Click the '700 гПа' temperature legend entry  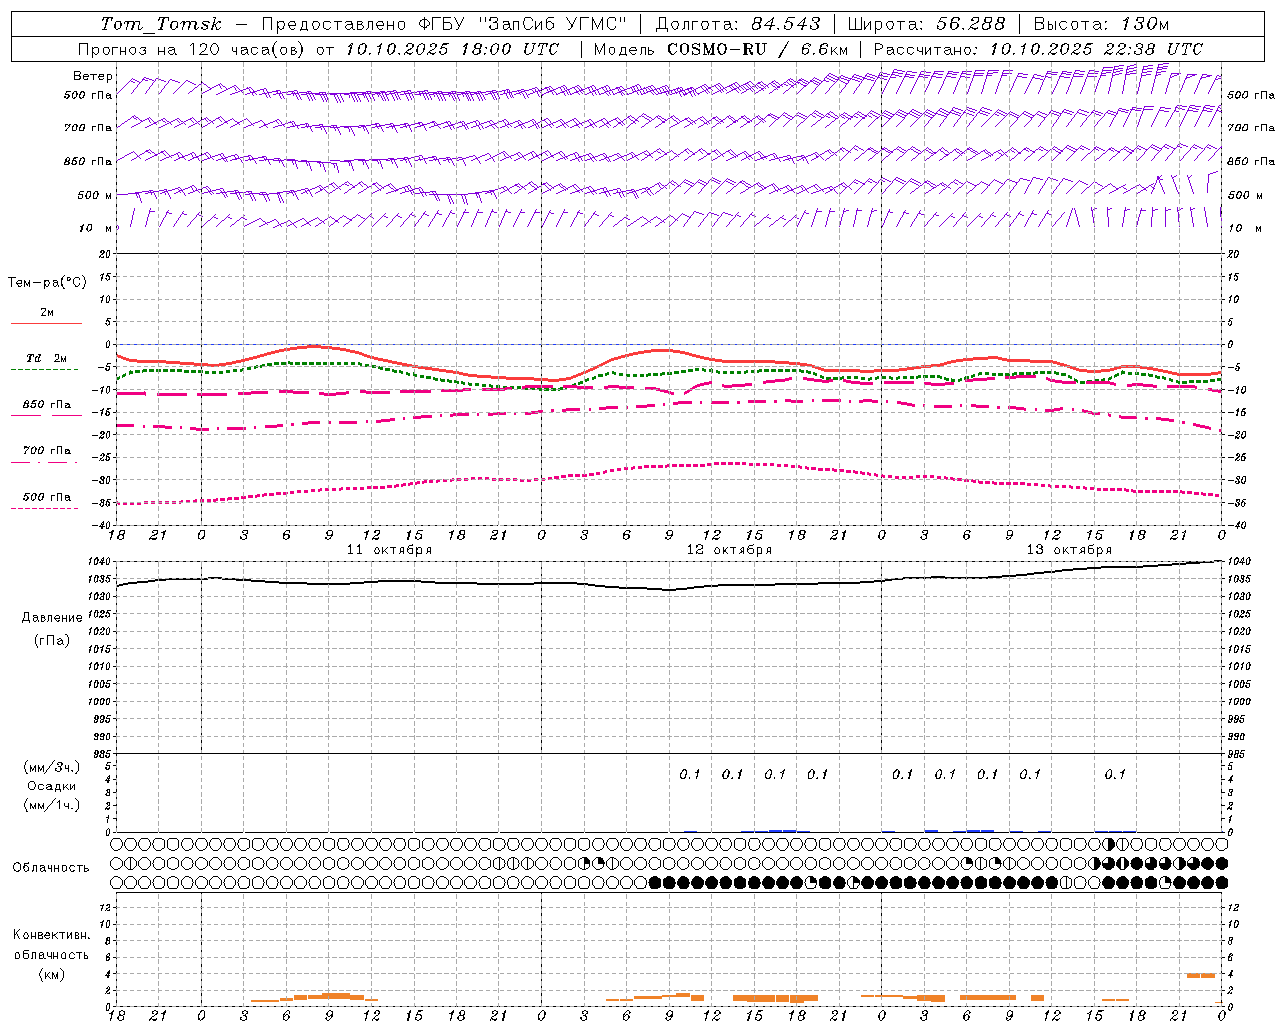pos(46,451)
